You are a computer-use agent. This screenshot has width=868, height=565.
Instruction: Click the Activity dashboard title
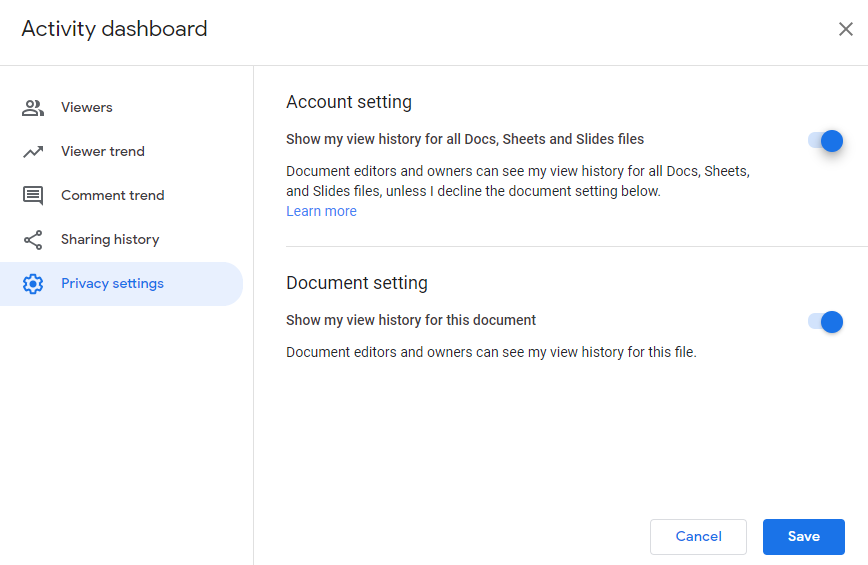[x=114, y=29]
